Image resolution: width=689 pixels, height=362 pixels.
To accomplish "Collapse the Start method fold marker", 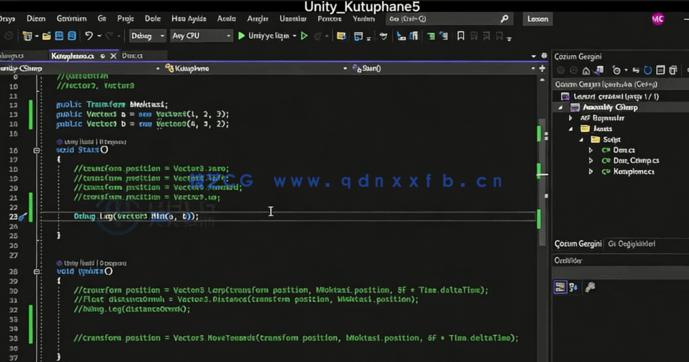I will click(36, 150).
